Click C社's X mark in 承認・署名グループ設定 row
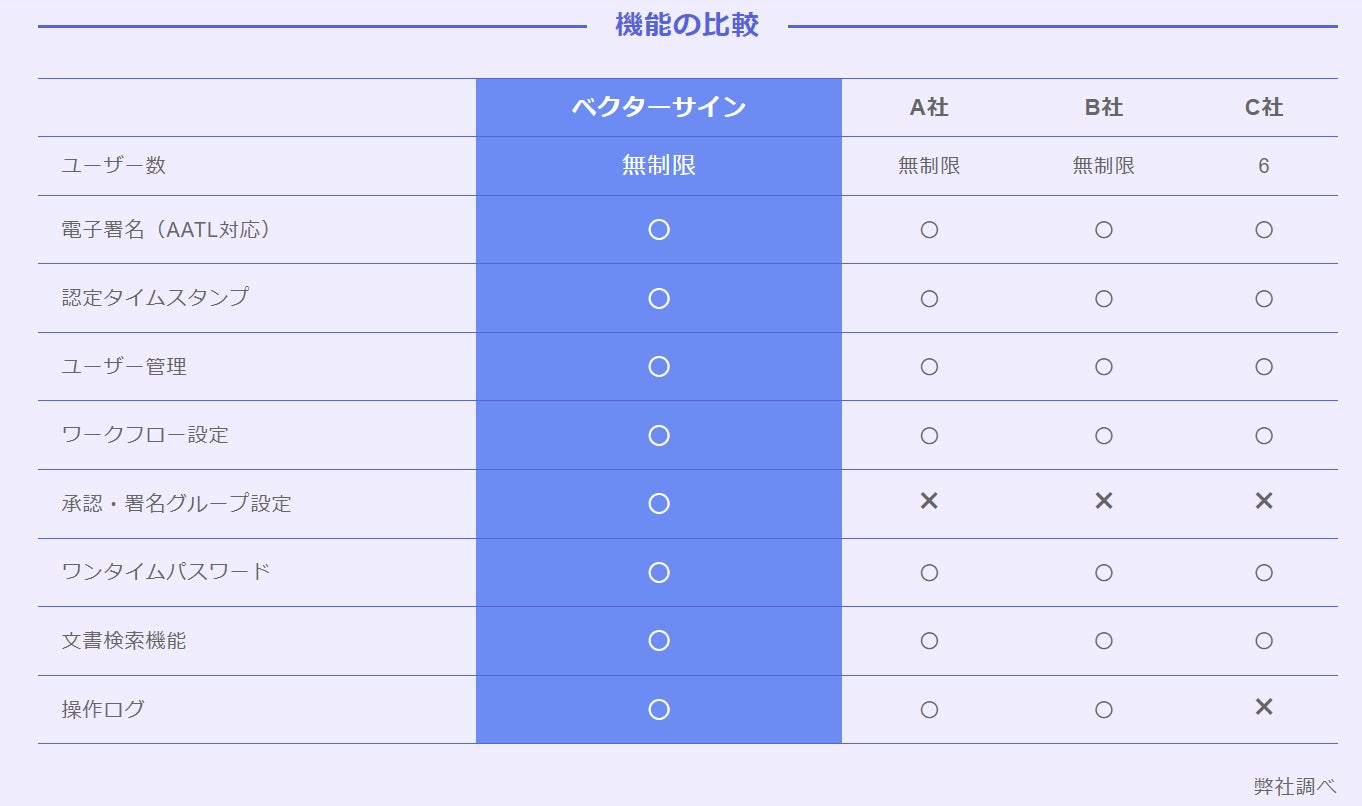 coord(1264,501)
